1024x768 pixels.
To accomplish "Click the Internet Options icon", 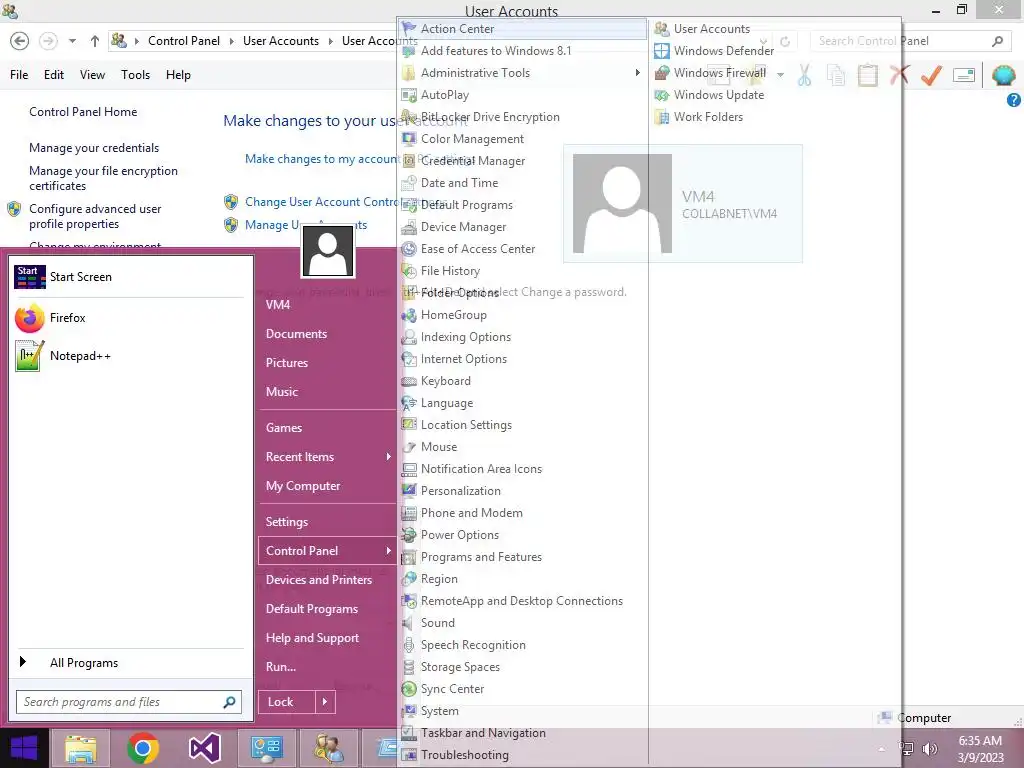I will pos(409,359).
